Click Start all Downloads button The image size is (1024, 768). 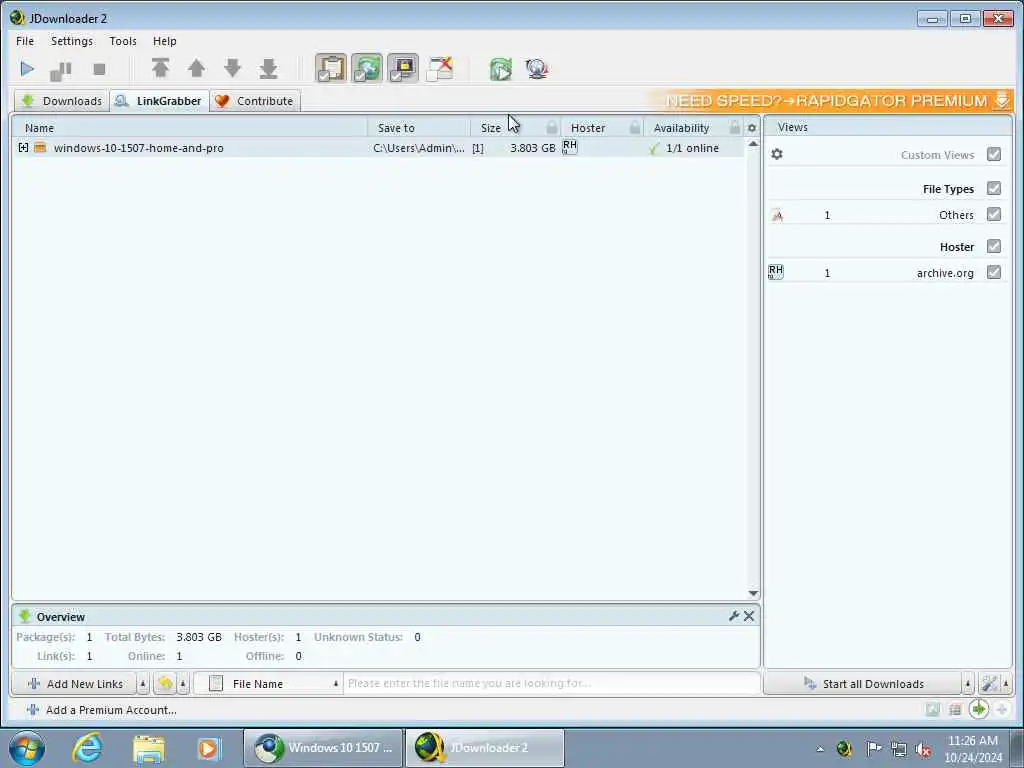[863, 684]
